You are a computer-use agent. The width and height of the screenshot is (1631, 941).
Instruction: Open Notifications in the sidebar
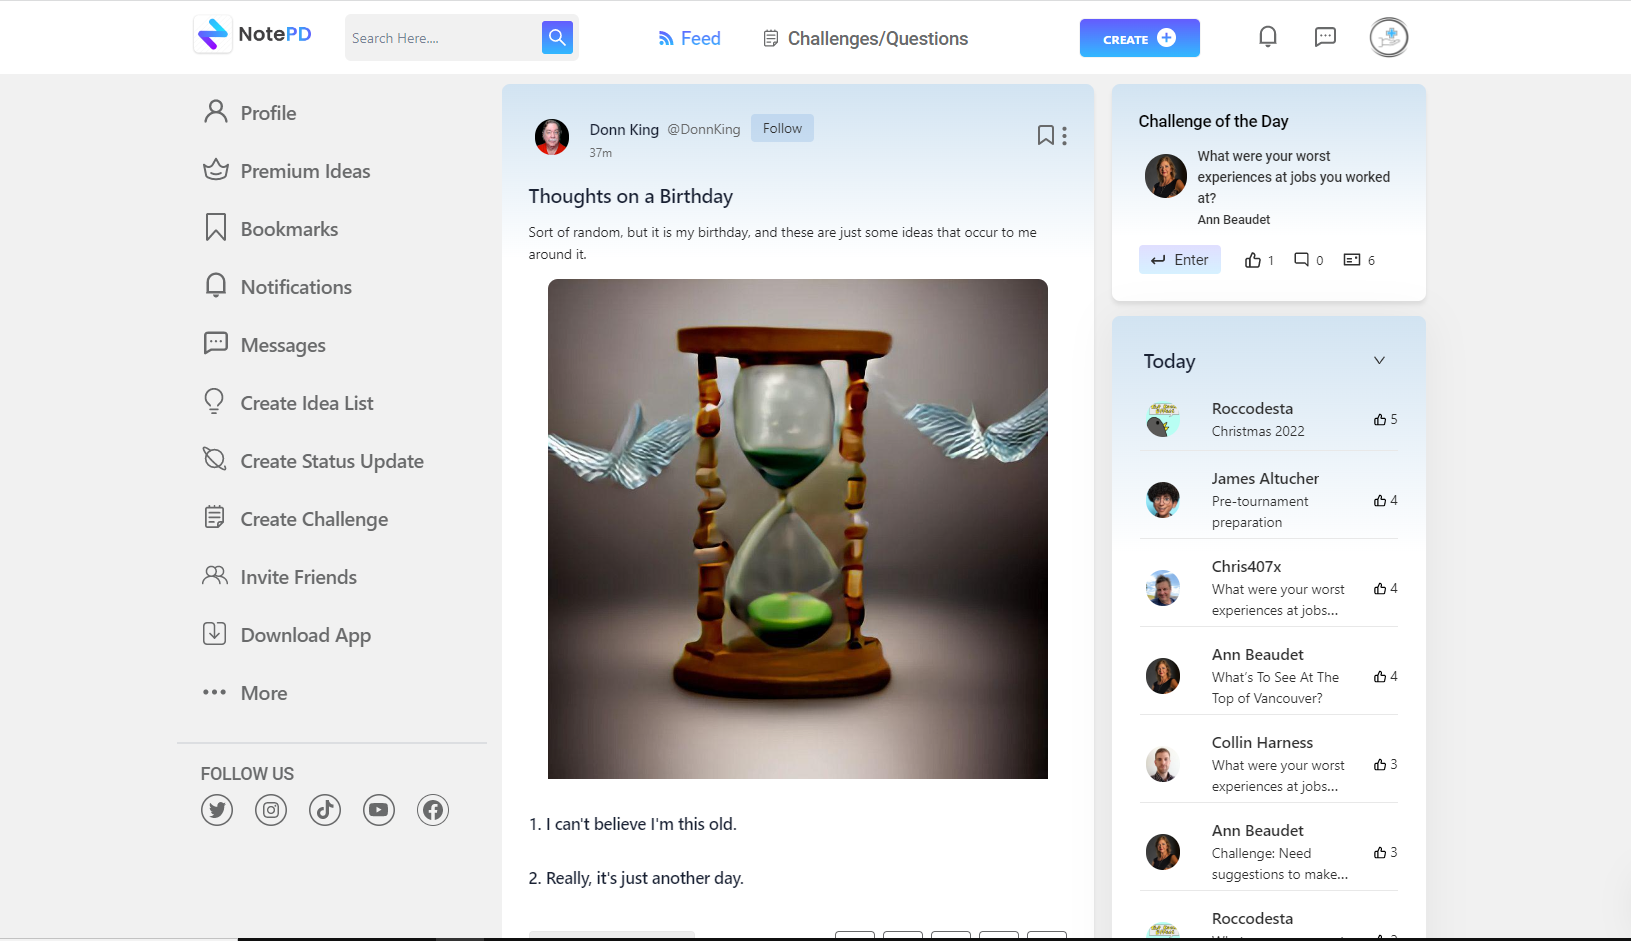tap(277, 287)
